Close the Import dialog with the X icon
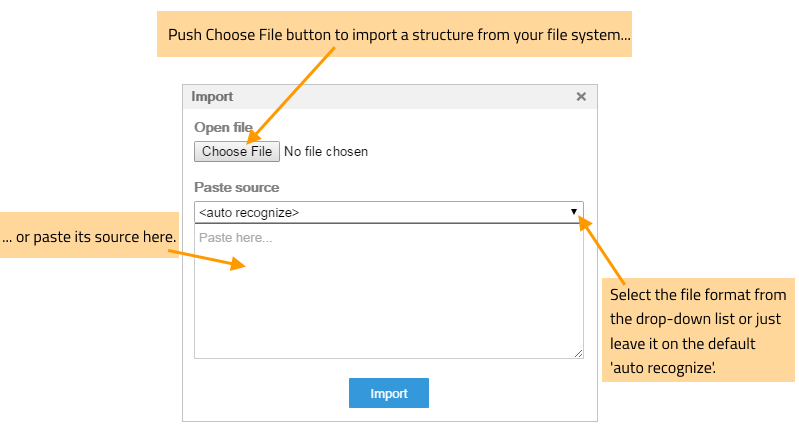The image size is (799, 445). coord(581,96)
